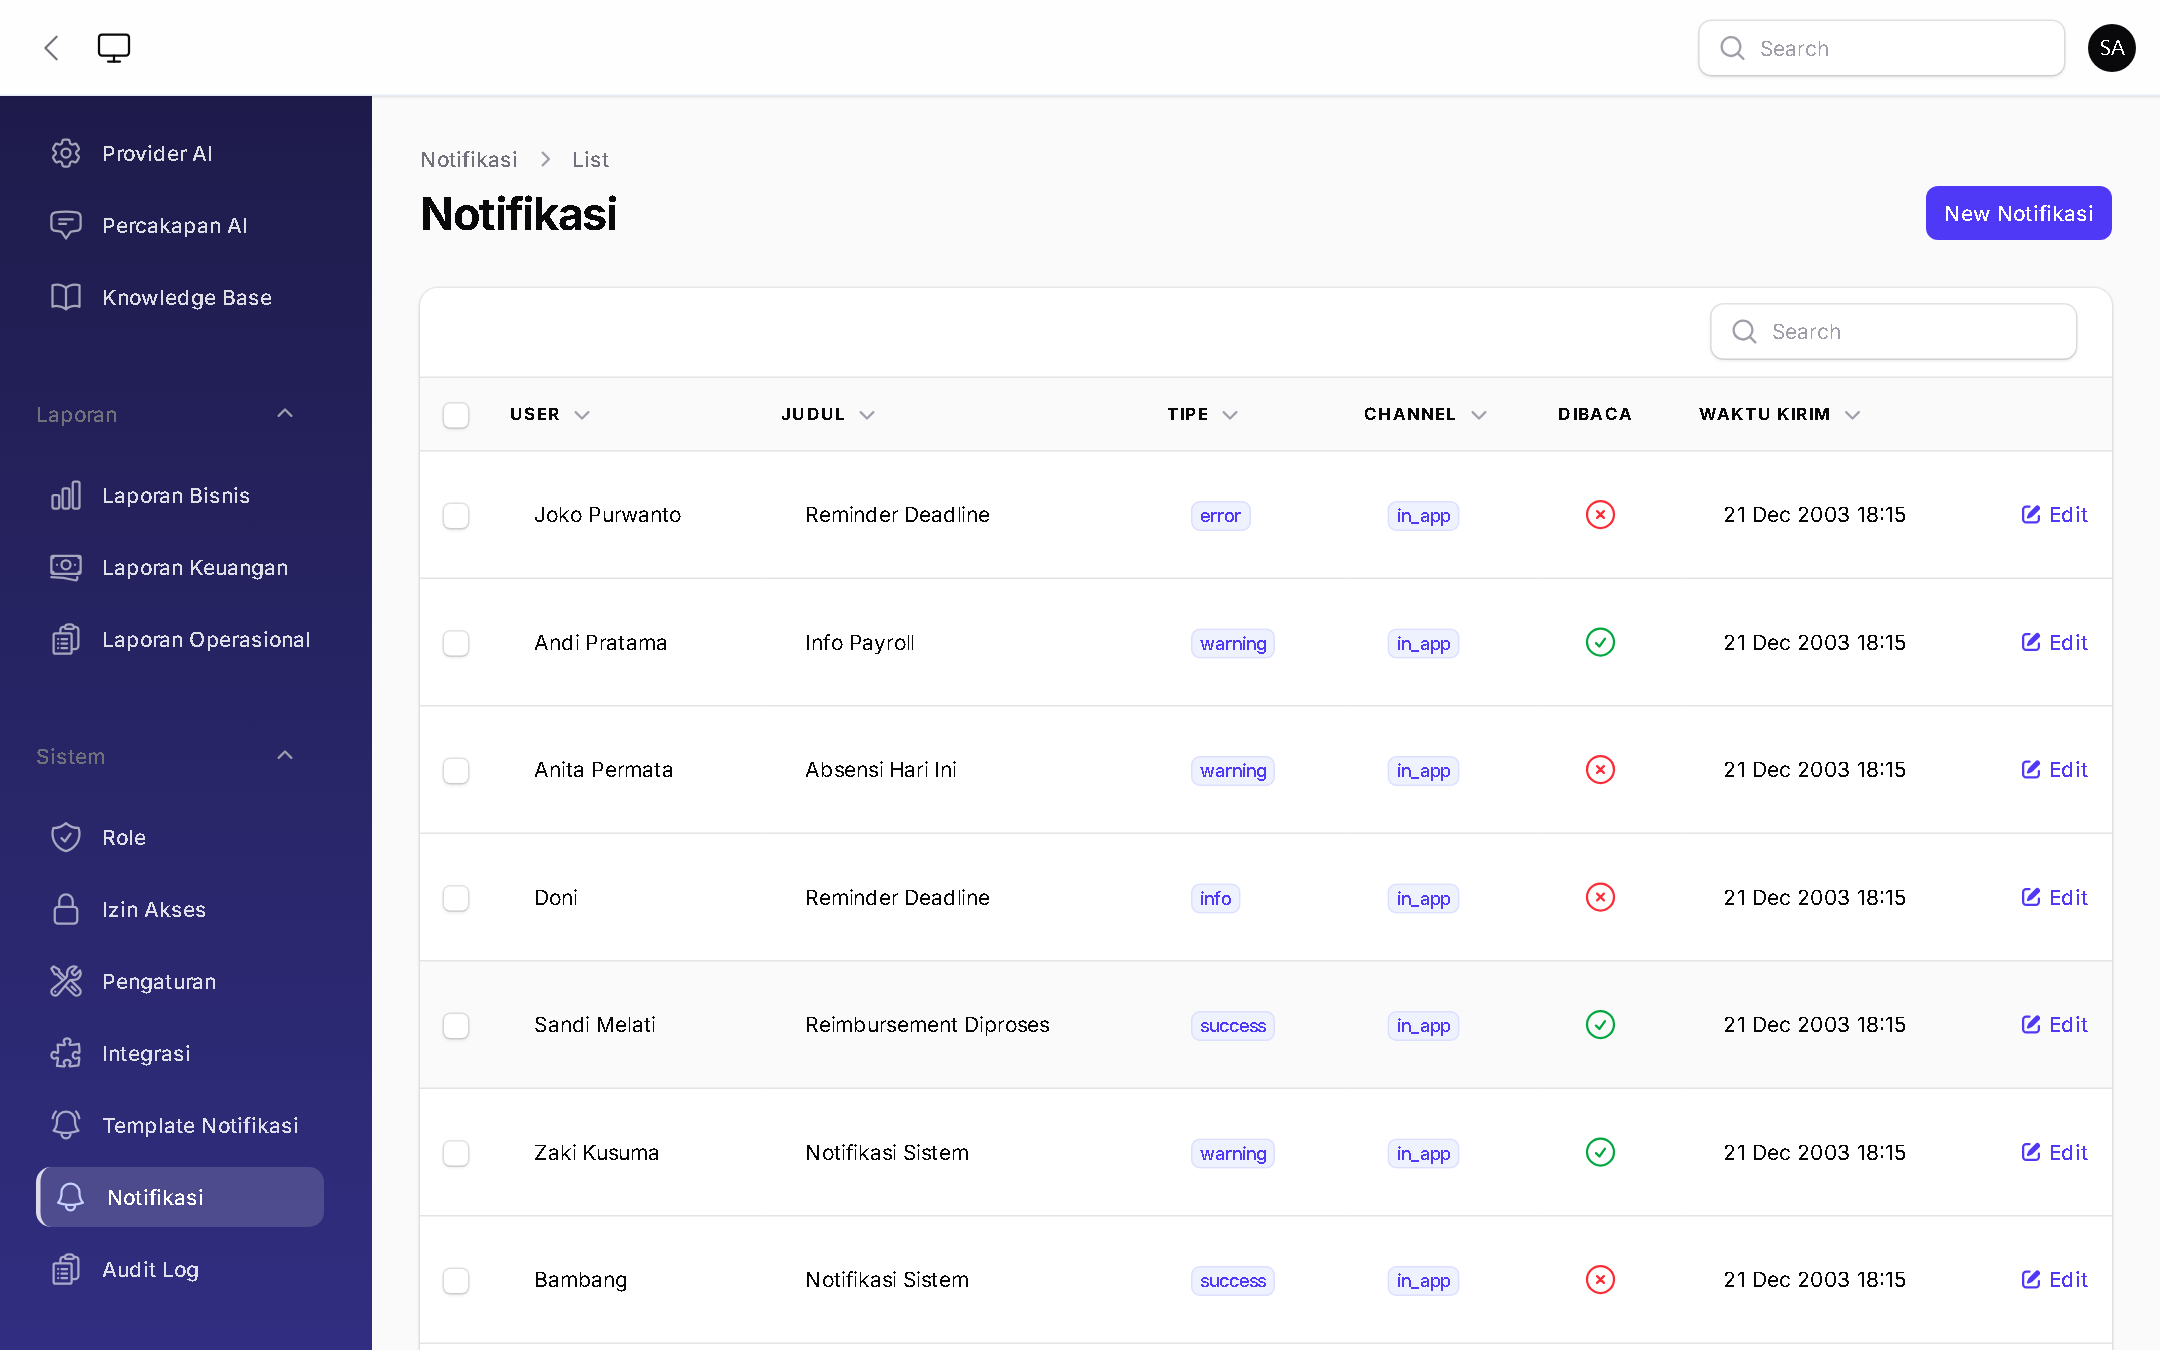Click the Laporan Bisnis bar chart icon

pyautogui.click(x=66, y=495)
